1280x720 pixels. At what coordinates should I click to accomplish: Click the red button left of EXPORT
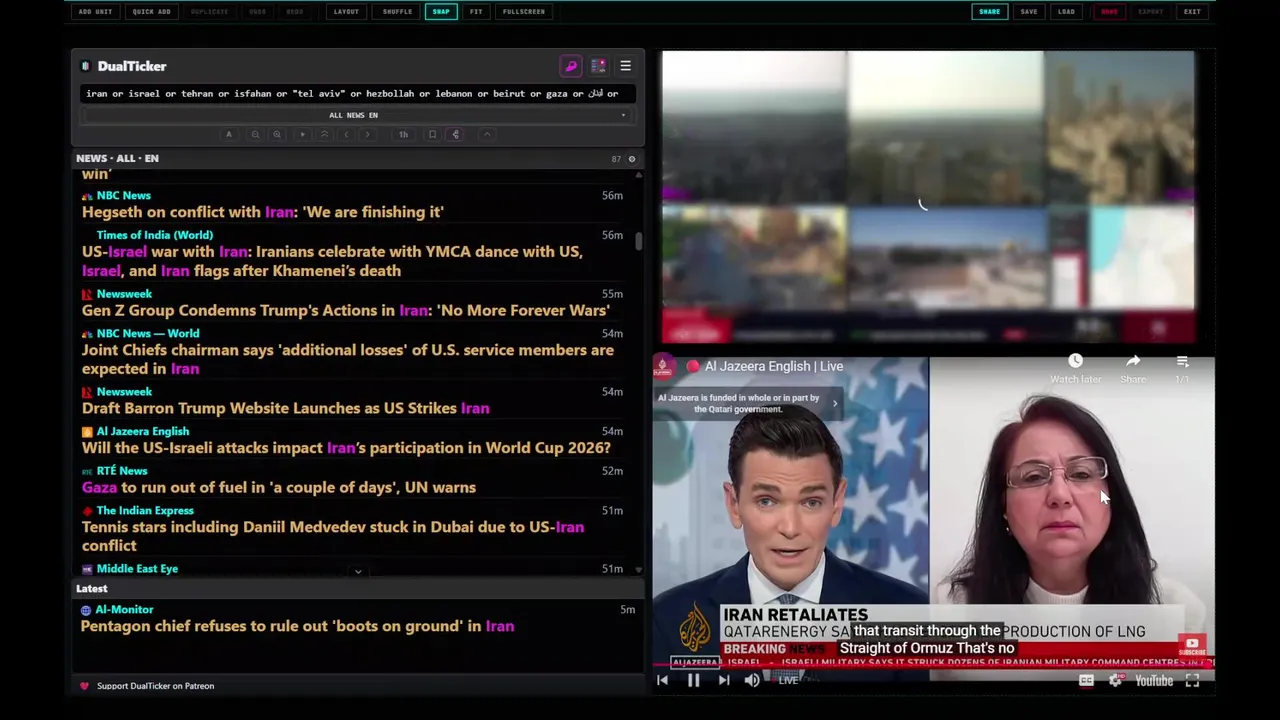pos(1109,12)
